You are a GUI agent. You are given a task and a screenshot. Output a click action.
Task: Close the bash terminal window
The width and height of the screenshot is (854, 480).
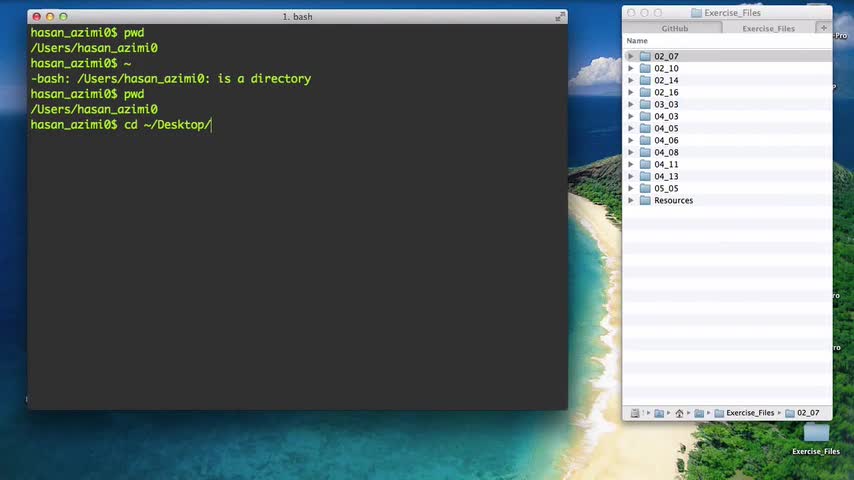pos(36,17)
